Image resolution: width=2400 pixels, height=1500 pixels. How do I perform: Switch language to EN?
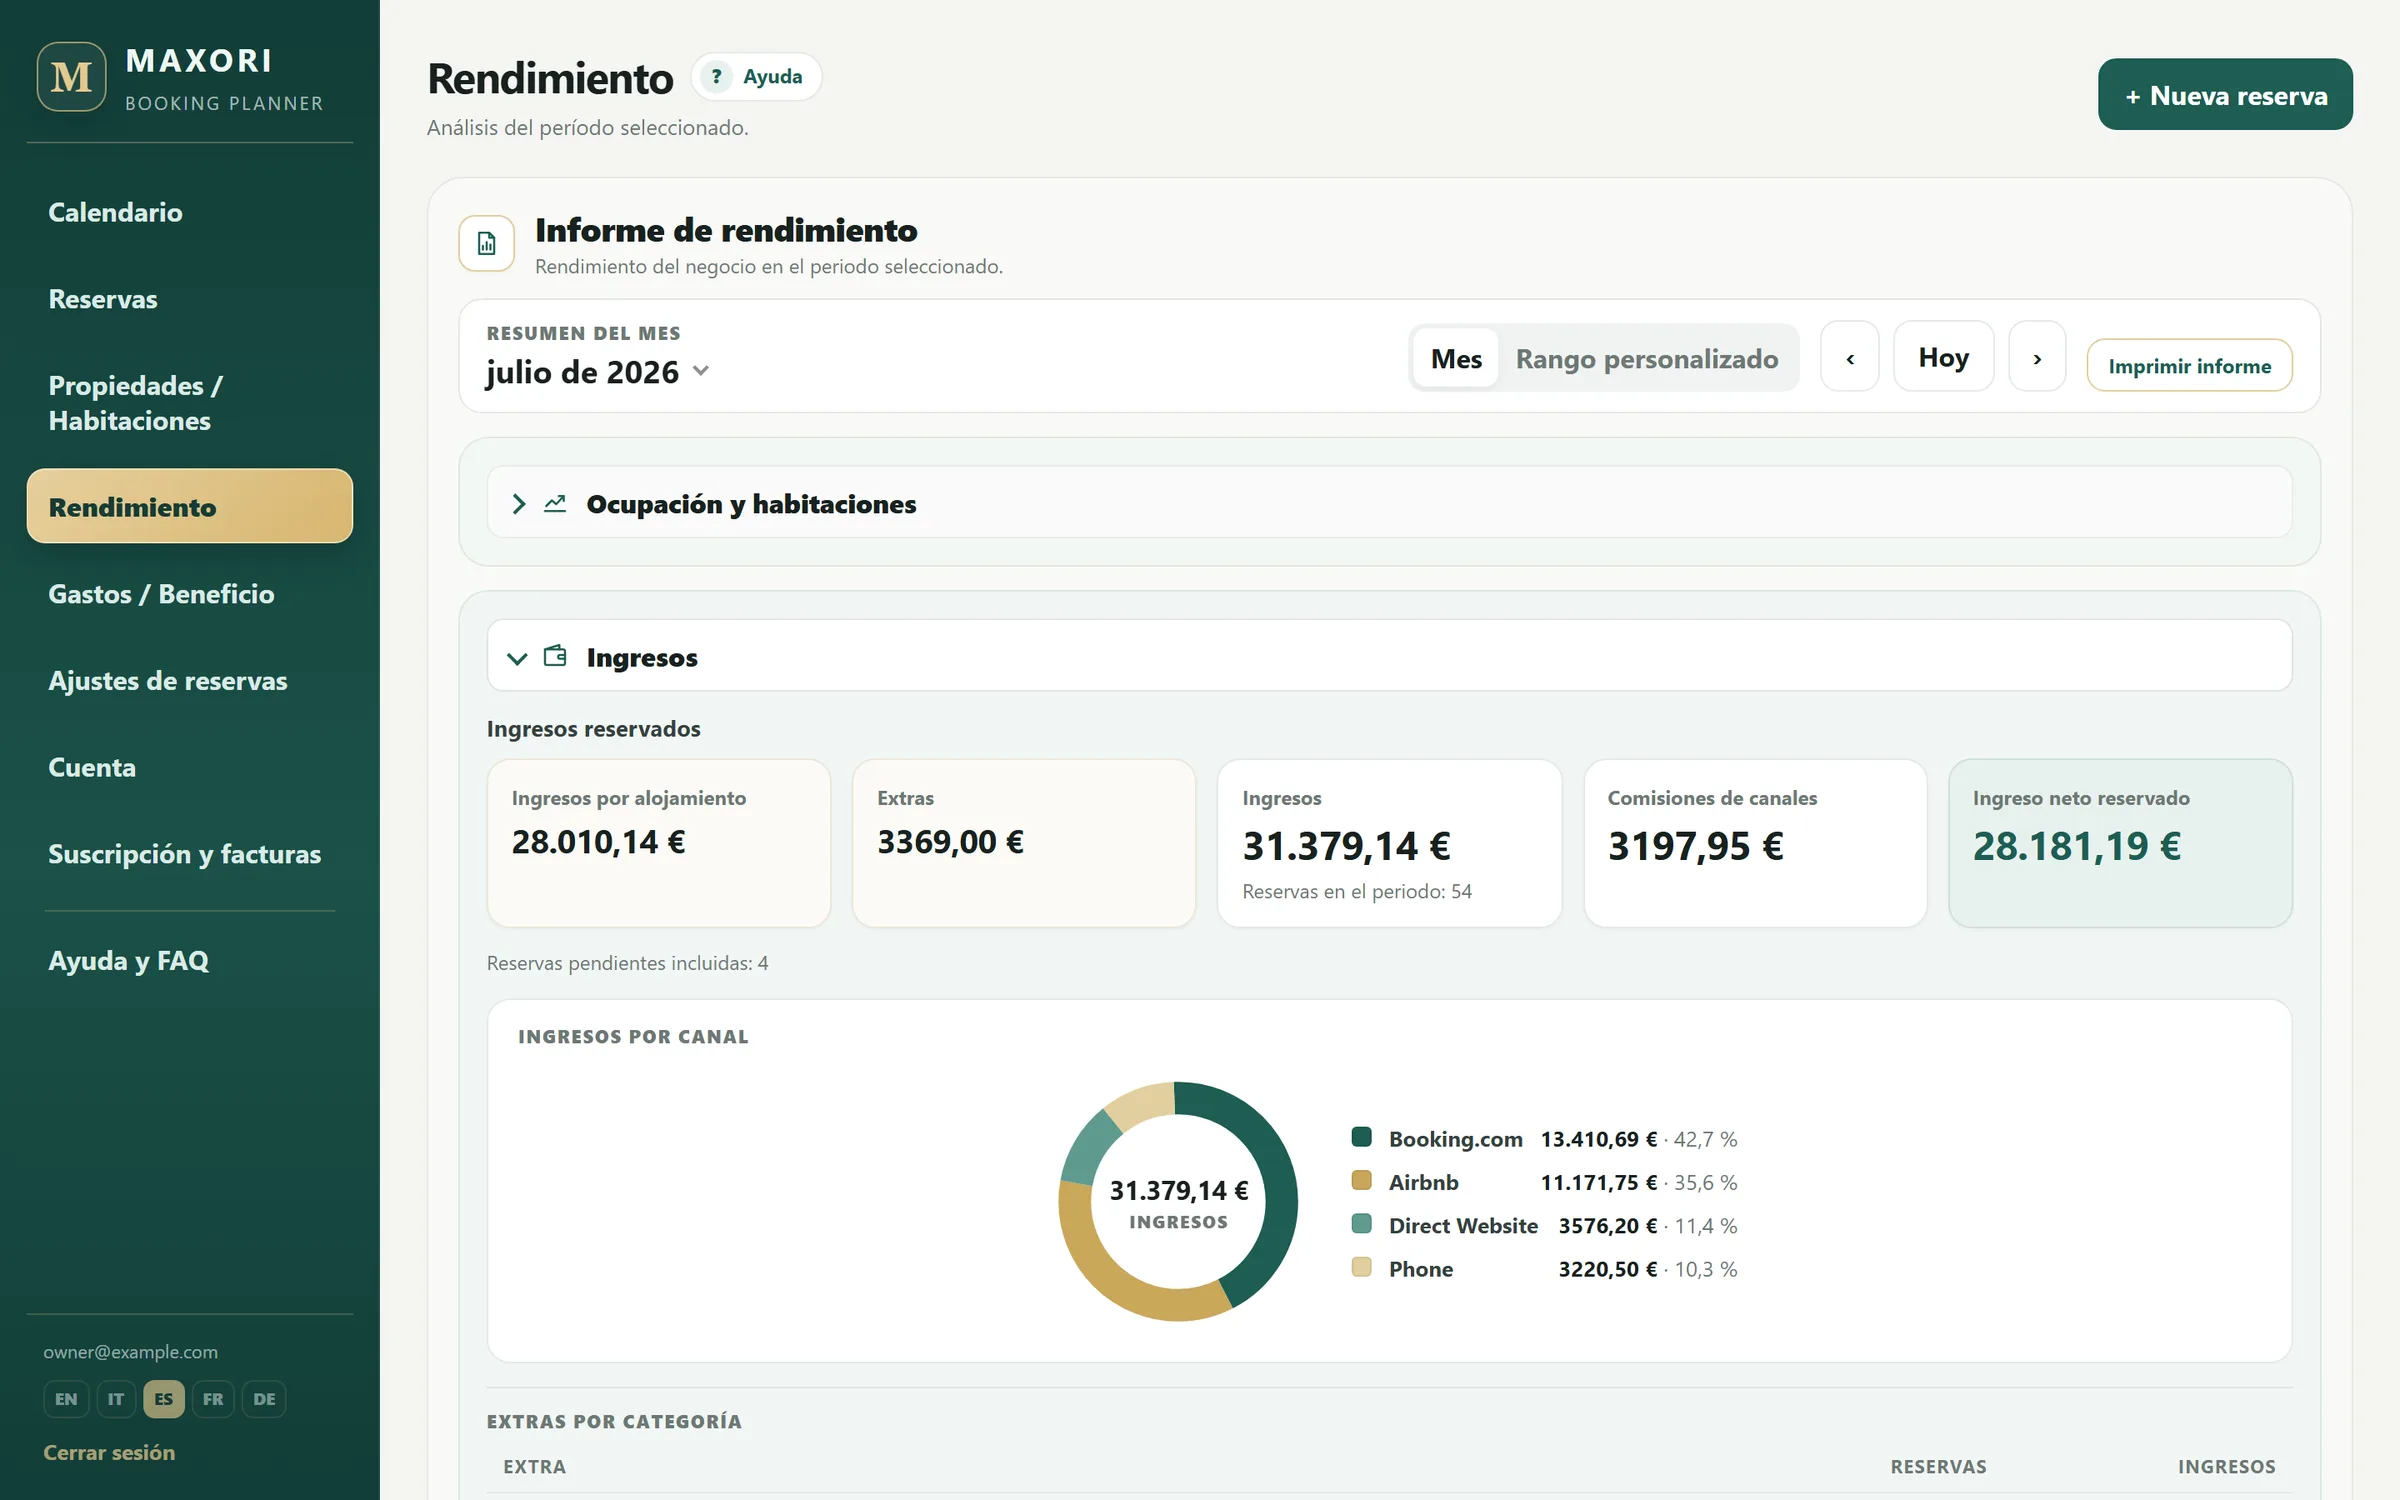point(66,1399)
